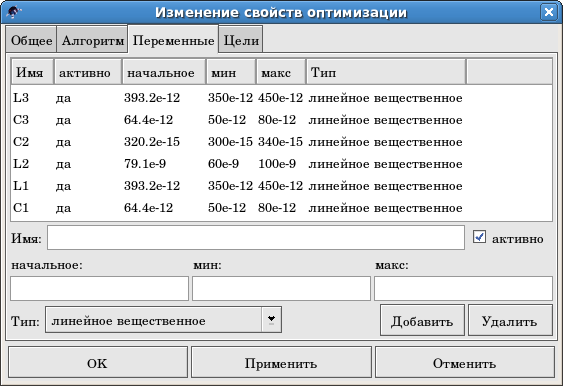The height and width of the screenshot is (386, 563).
Task: Sort by the Имя column header
Action: [33, 72]
